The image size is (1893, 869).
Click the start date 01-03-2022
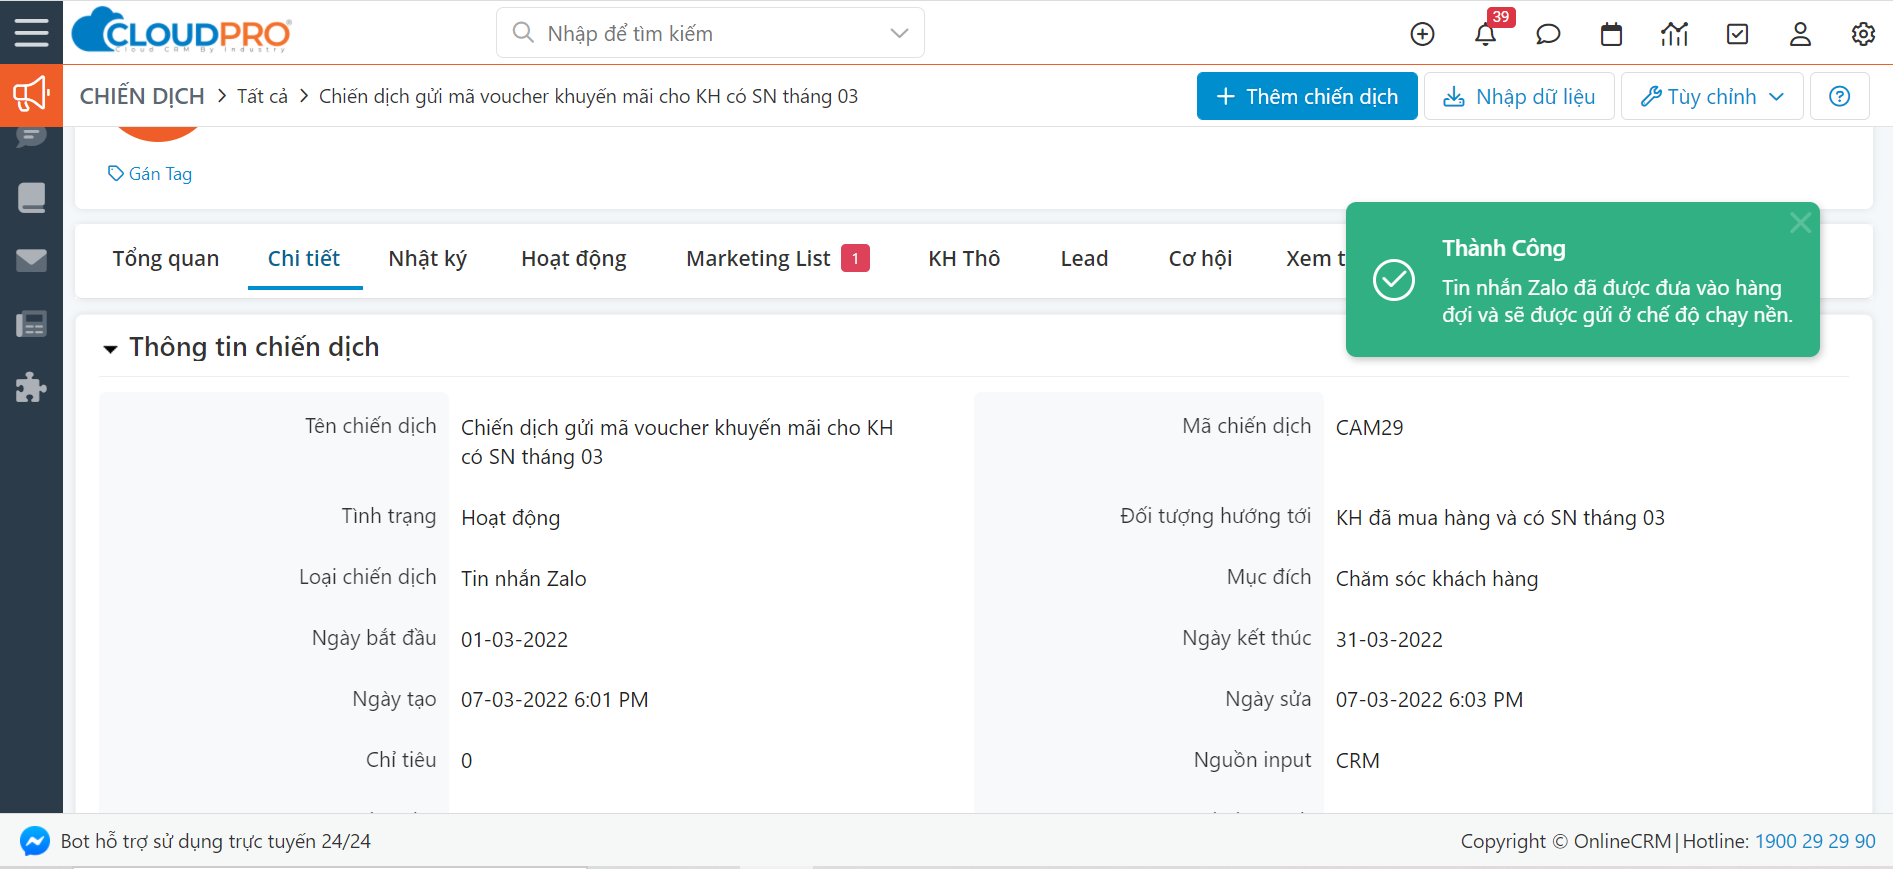(x=514, y=640)
